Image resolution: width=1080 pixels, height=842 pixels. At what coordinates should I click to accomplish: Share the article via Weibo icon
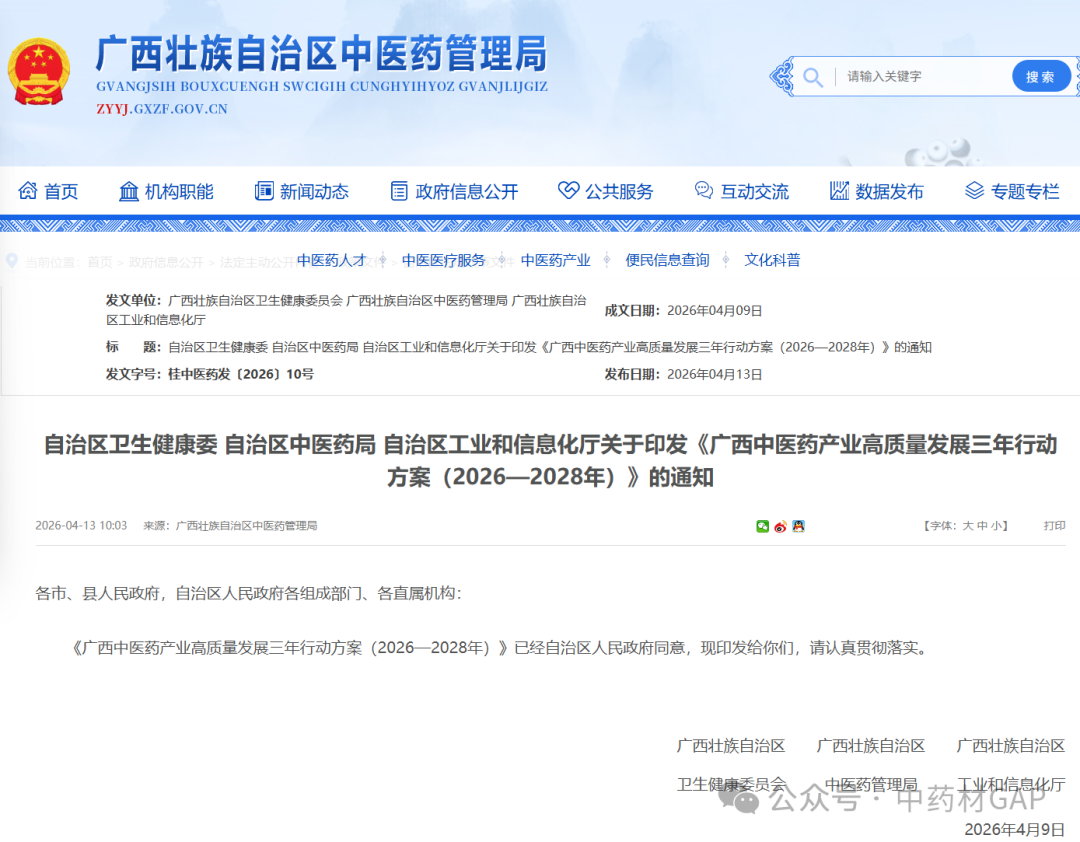coord(780,526)
